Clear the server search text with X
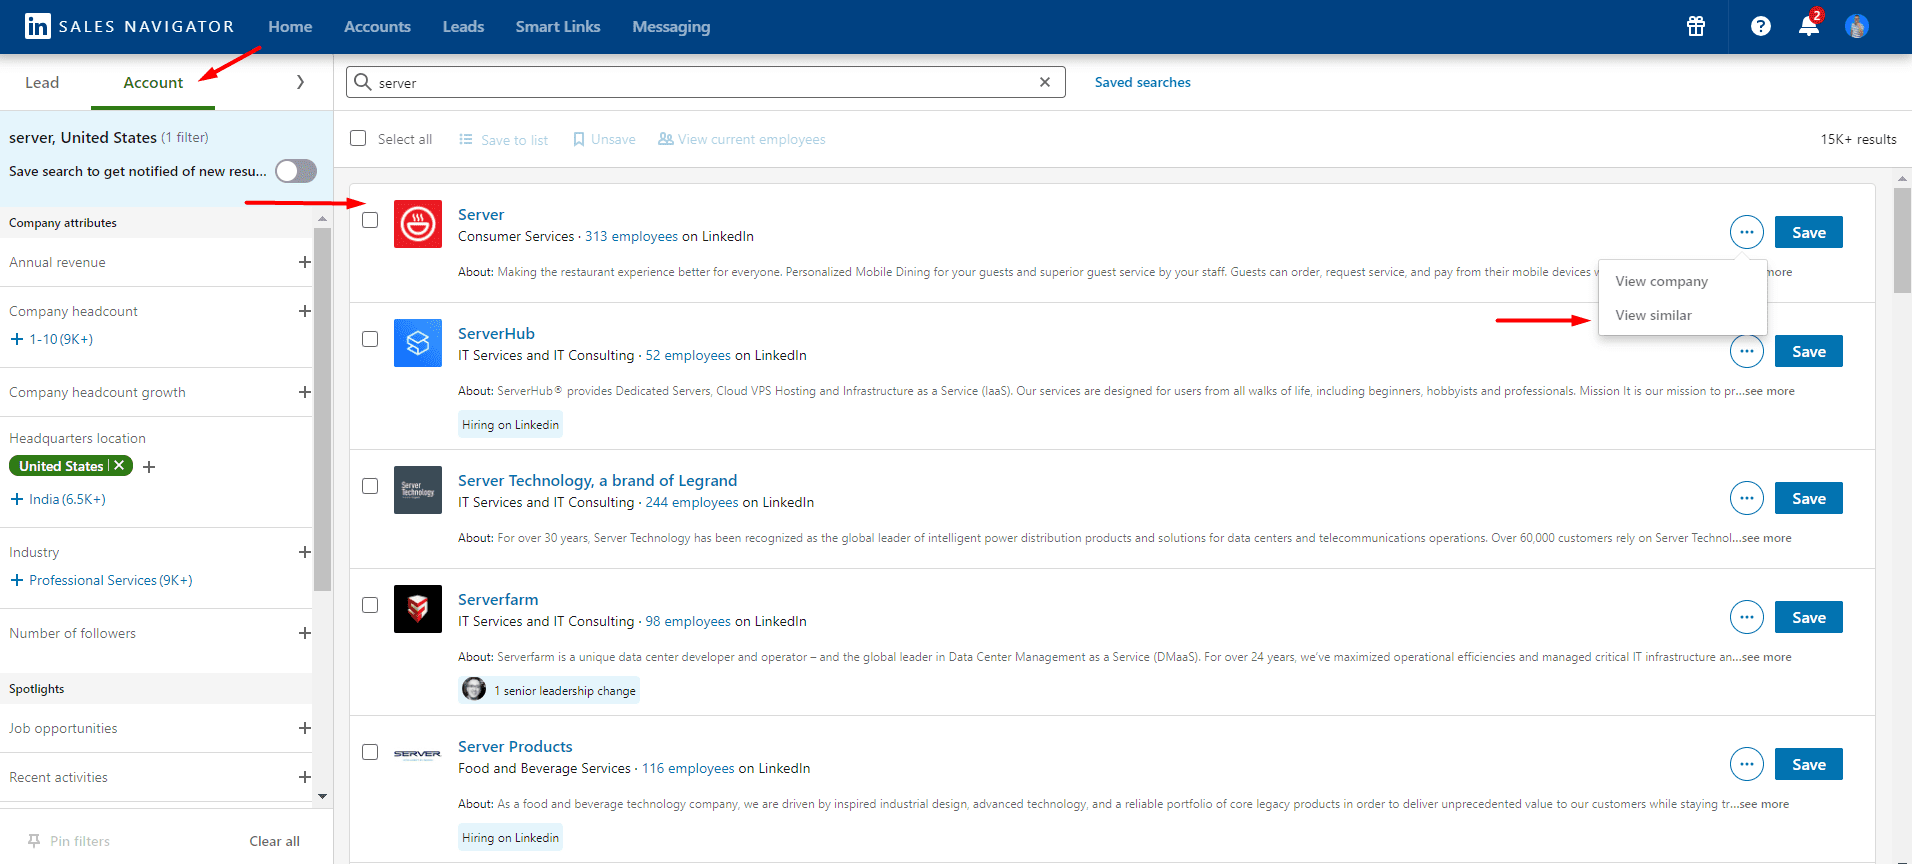 [x=1045, y=82]
